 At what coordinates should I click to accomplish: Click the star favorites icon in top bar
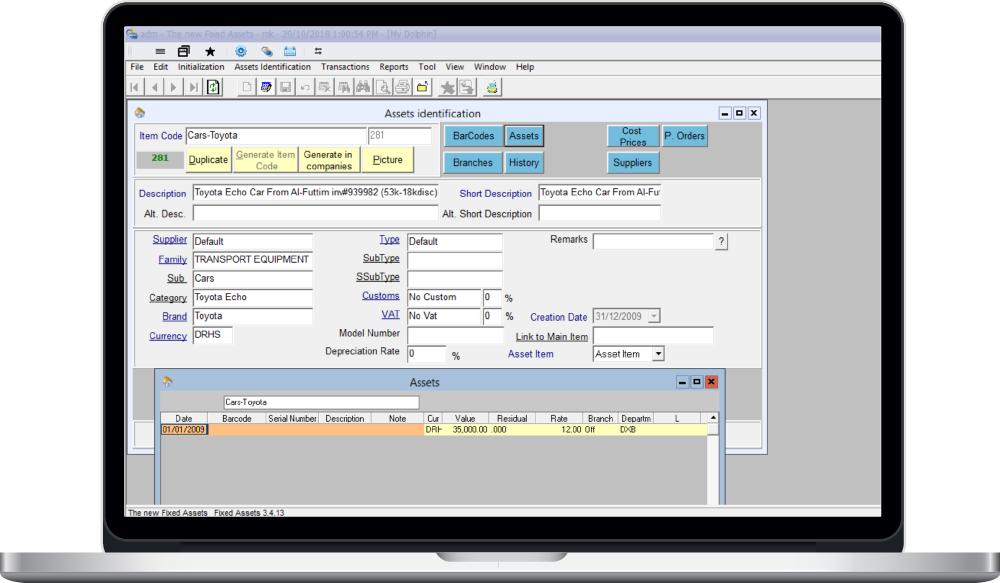tap(210, 51)
